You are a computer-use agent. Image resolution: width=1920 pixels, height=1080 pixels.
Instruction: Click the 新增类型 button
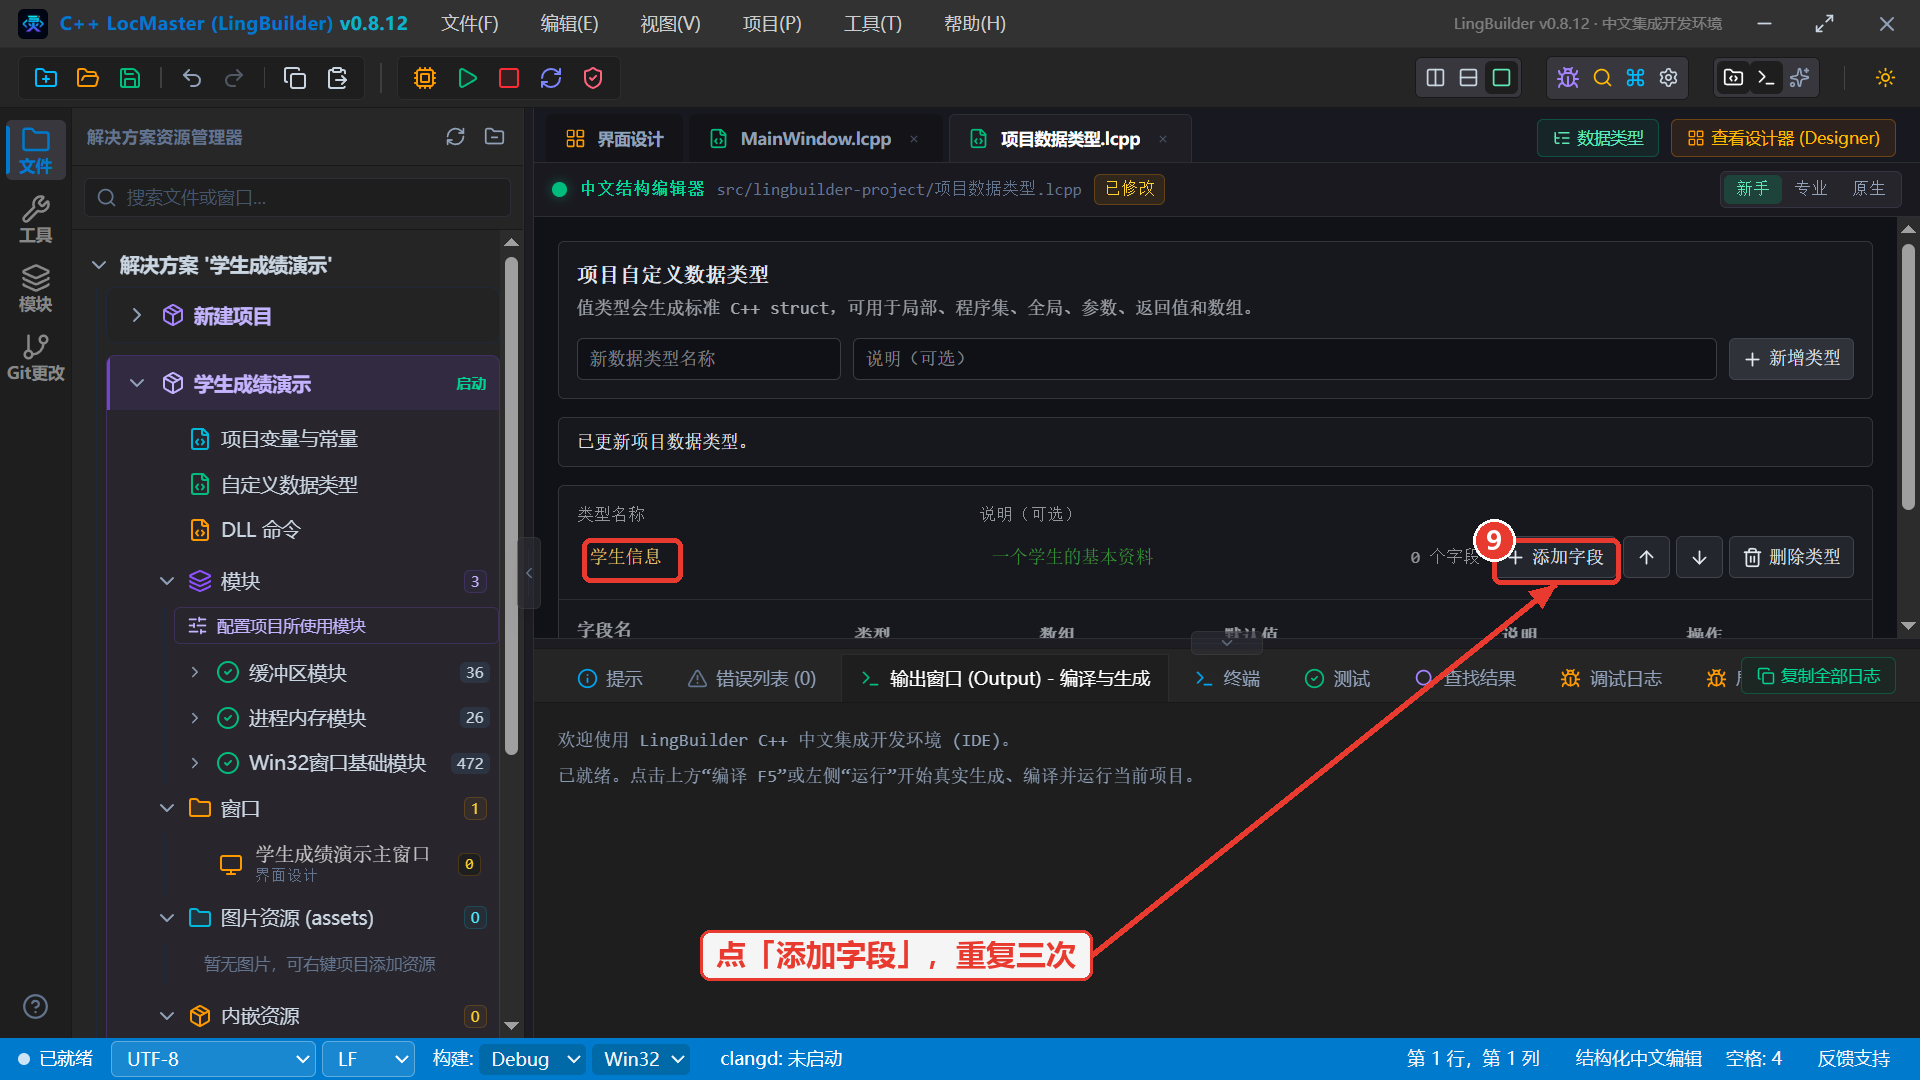point(1791,359)
